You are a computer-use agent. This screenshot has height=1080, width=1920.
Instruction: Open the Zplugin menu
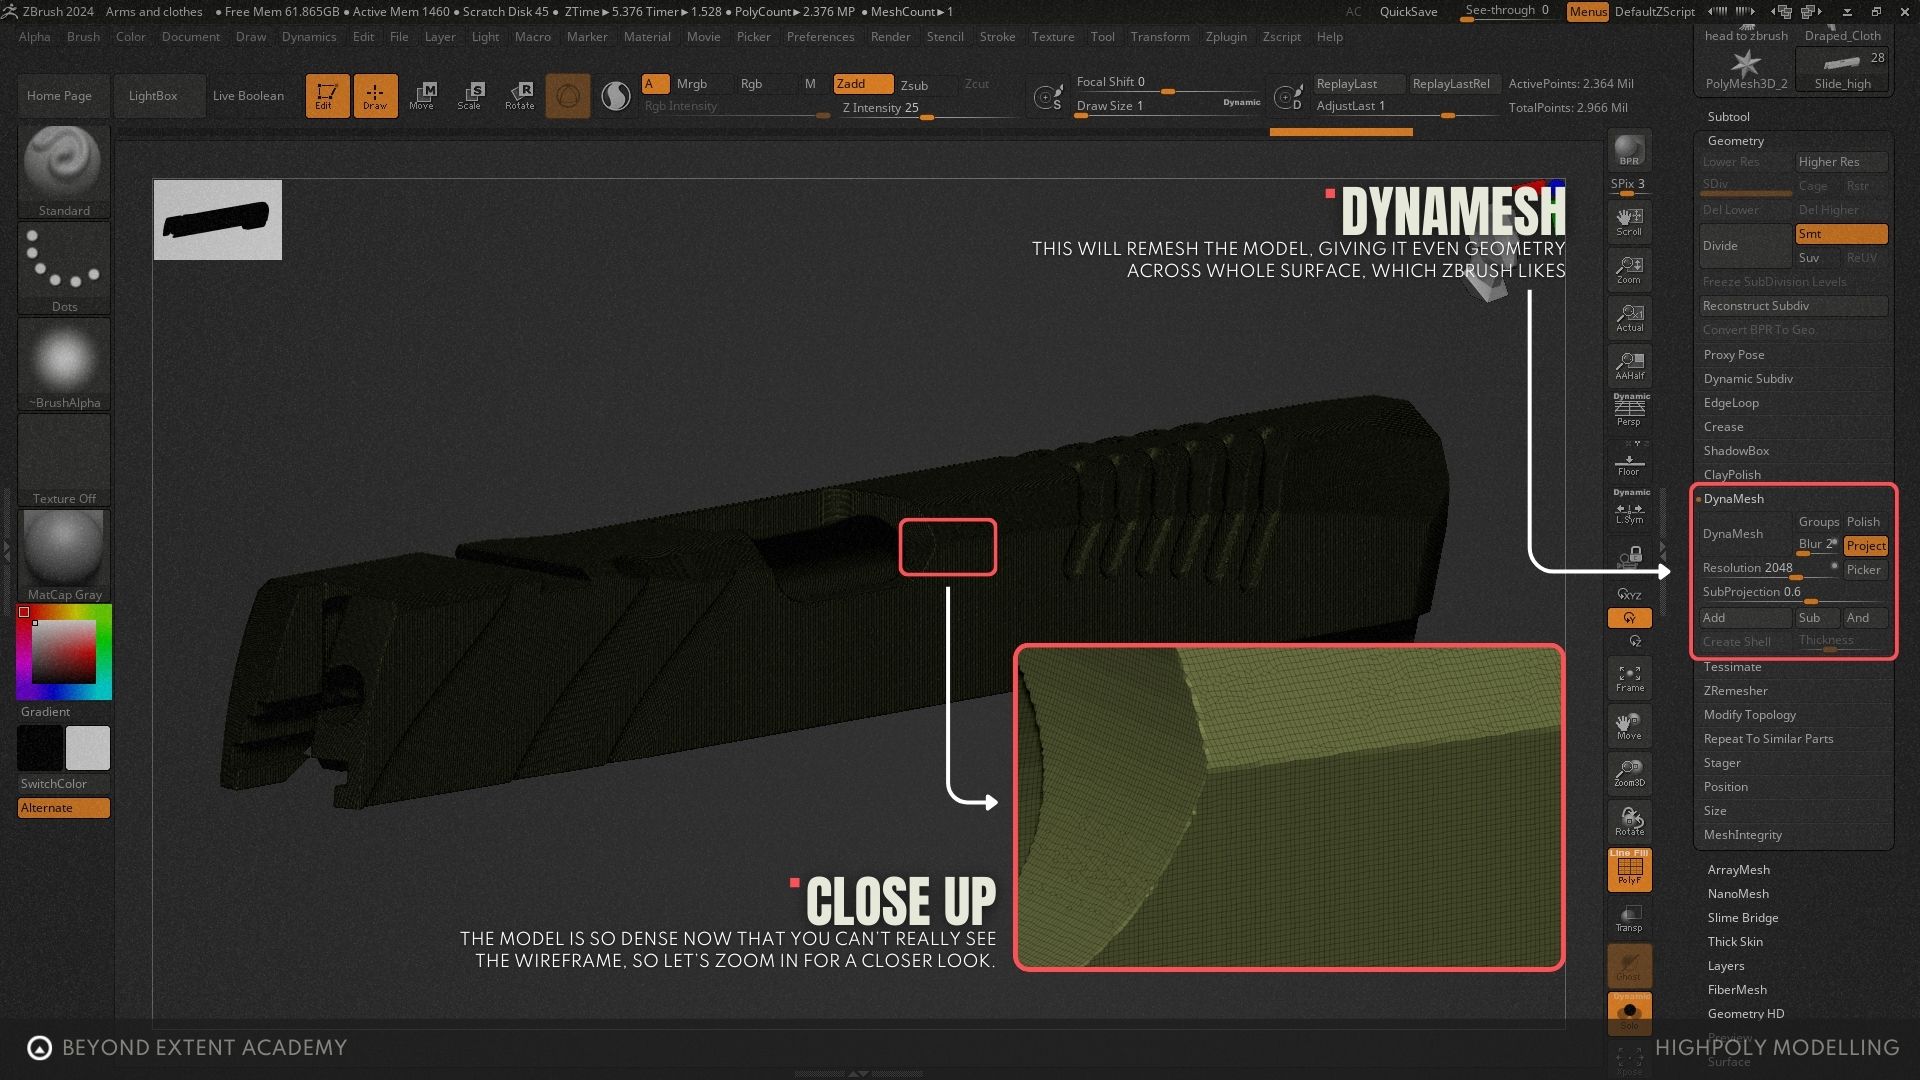pos(1225,37)
